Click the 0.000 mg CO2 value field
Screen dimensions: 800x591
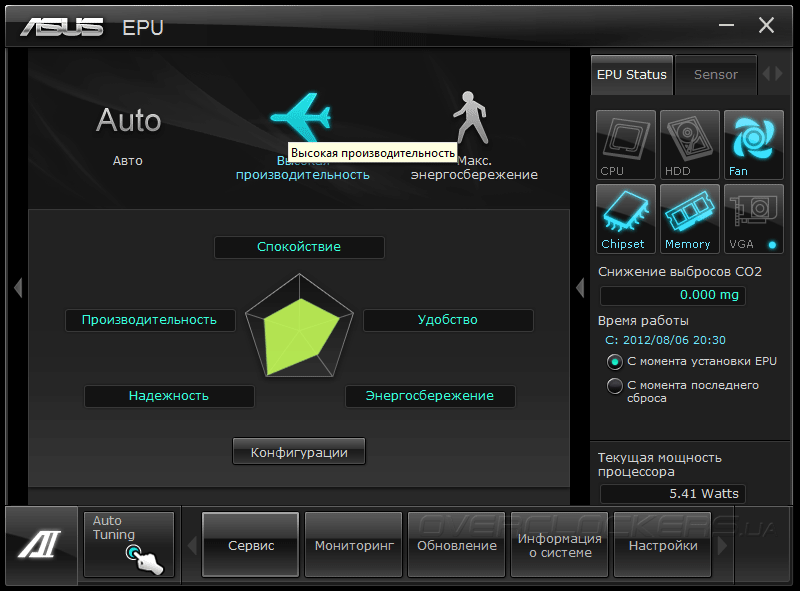(672, 295)
